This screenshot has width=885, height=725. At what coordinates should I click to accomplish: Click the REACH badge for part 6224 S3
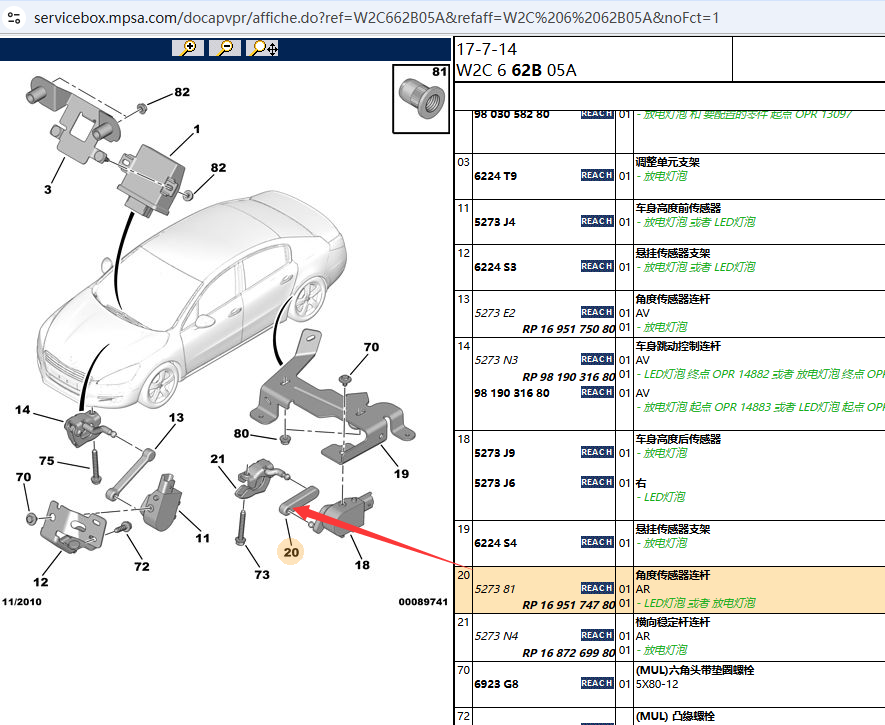tap(597, 266)
